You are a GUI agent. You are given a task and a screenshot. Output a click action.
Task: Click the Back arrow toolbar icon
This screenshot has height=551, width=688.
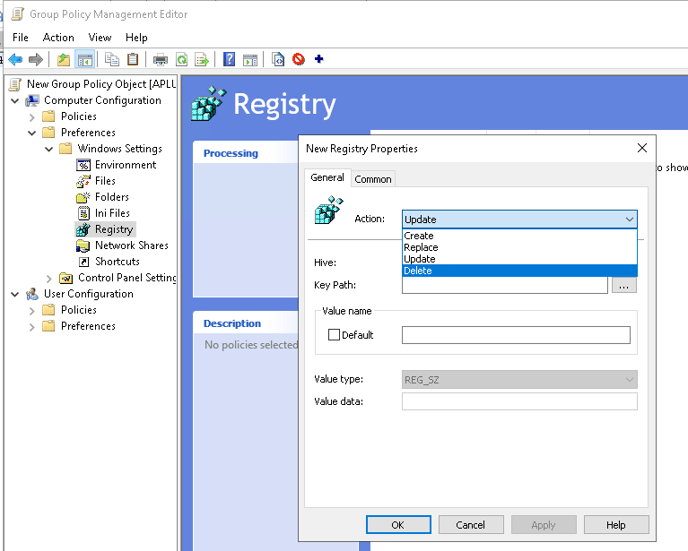(x=16, y=60)
